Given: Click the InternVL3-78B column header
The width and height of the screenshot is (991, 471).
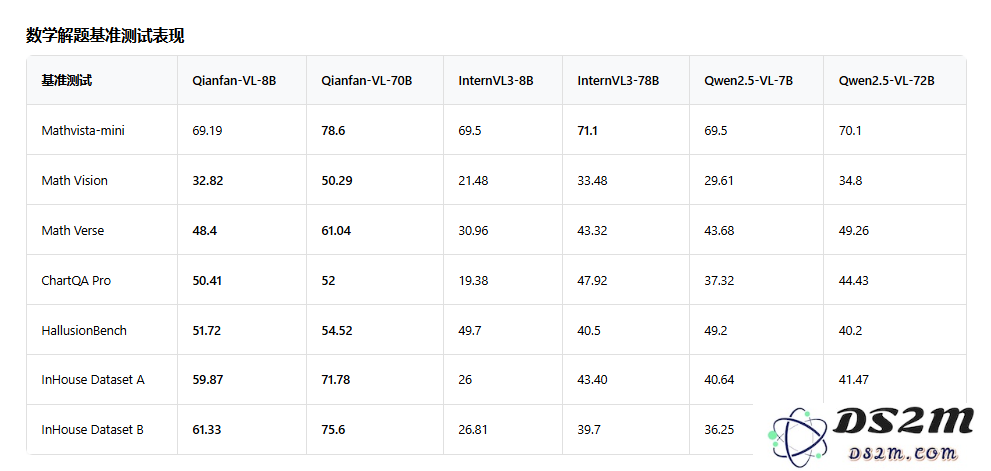Looking at the screenshot, I should 618,80.
